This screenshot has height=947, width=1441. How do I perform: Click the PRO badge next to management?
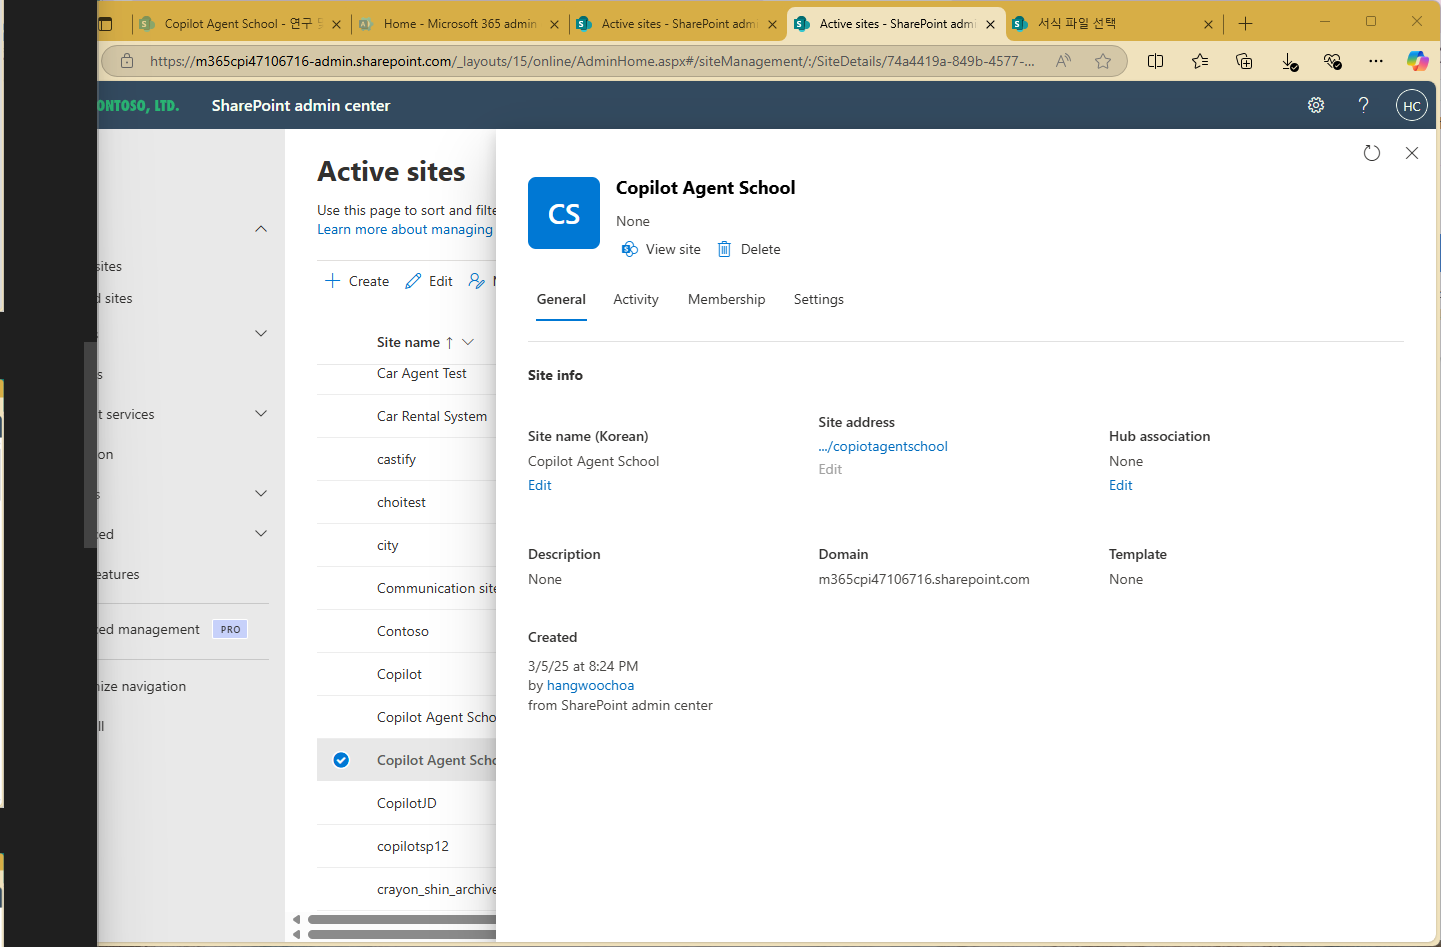click(230, 629)
